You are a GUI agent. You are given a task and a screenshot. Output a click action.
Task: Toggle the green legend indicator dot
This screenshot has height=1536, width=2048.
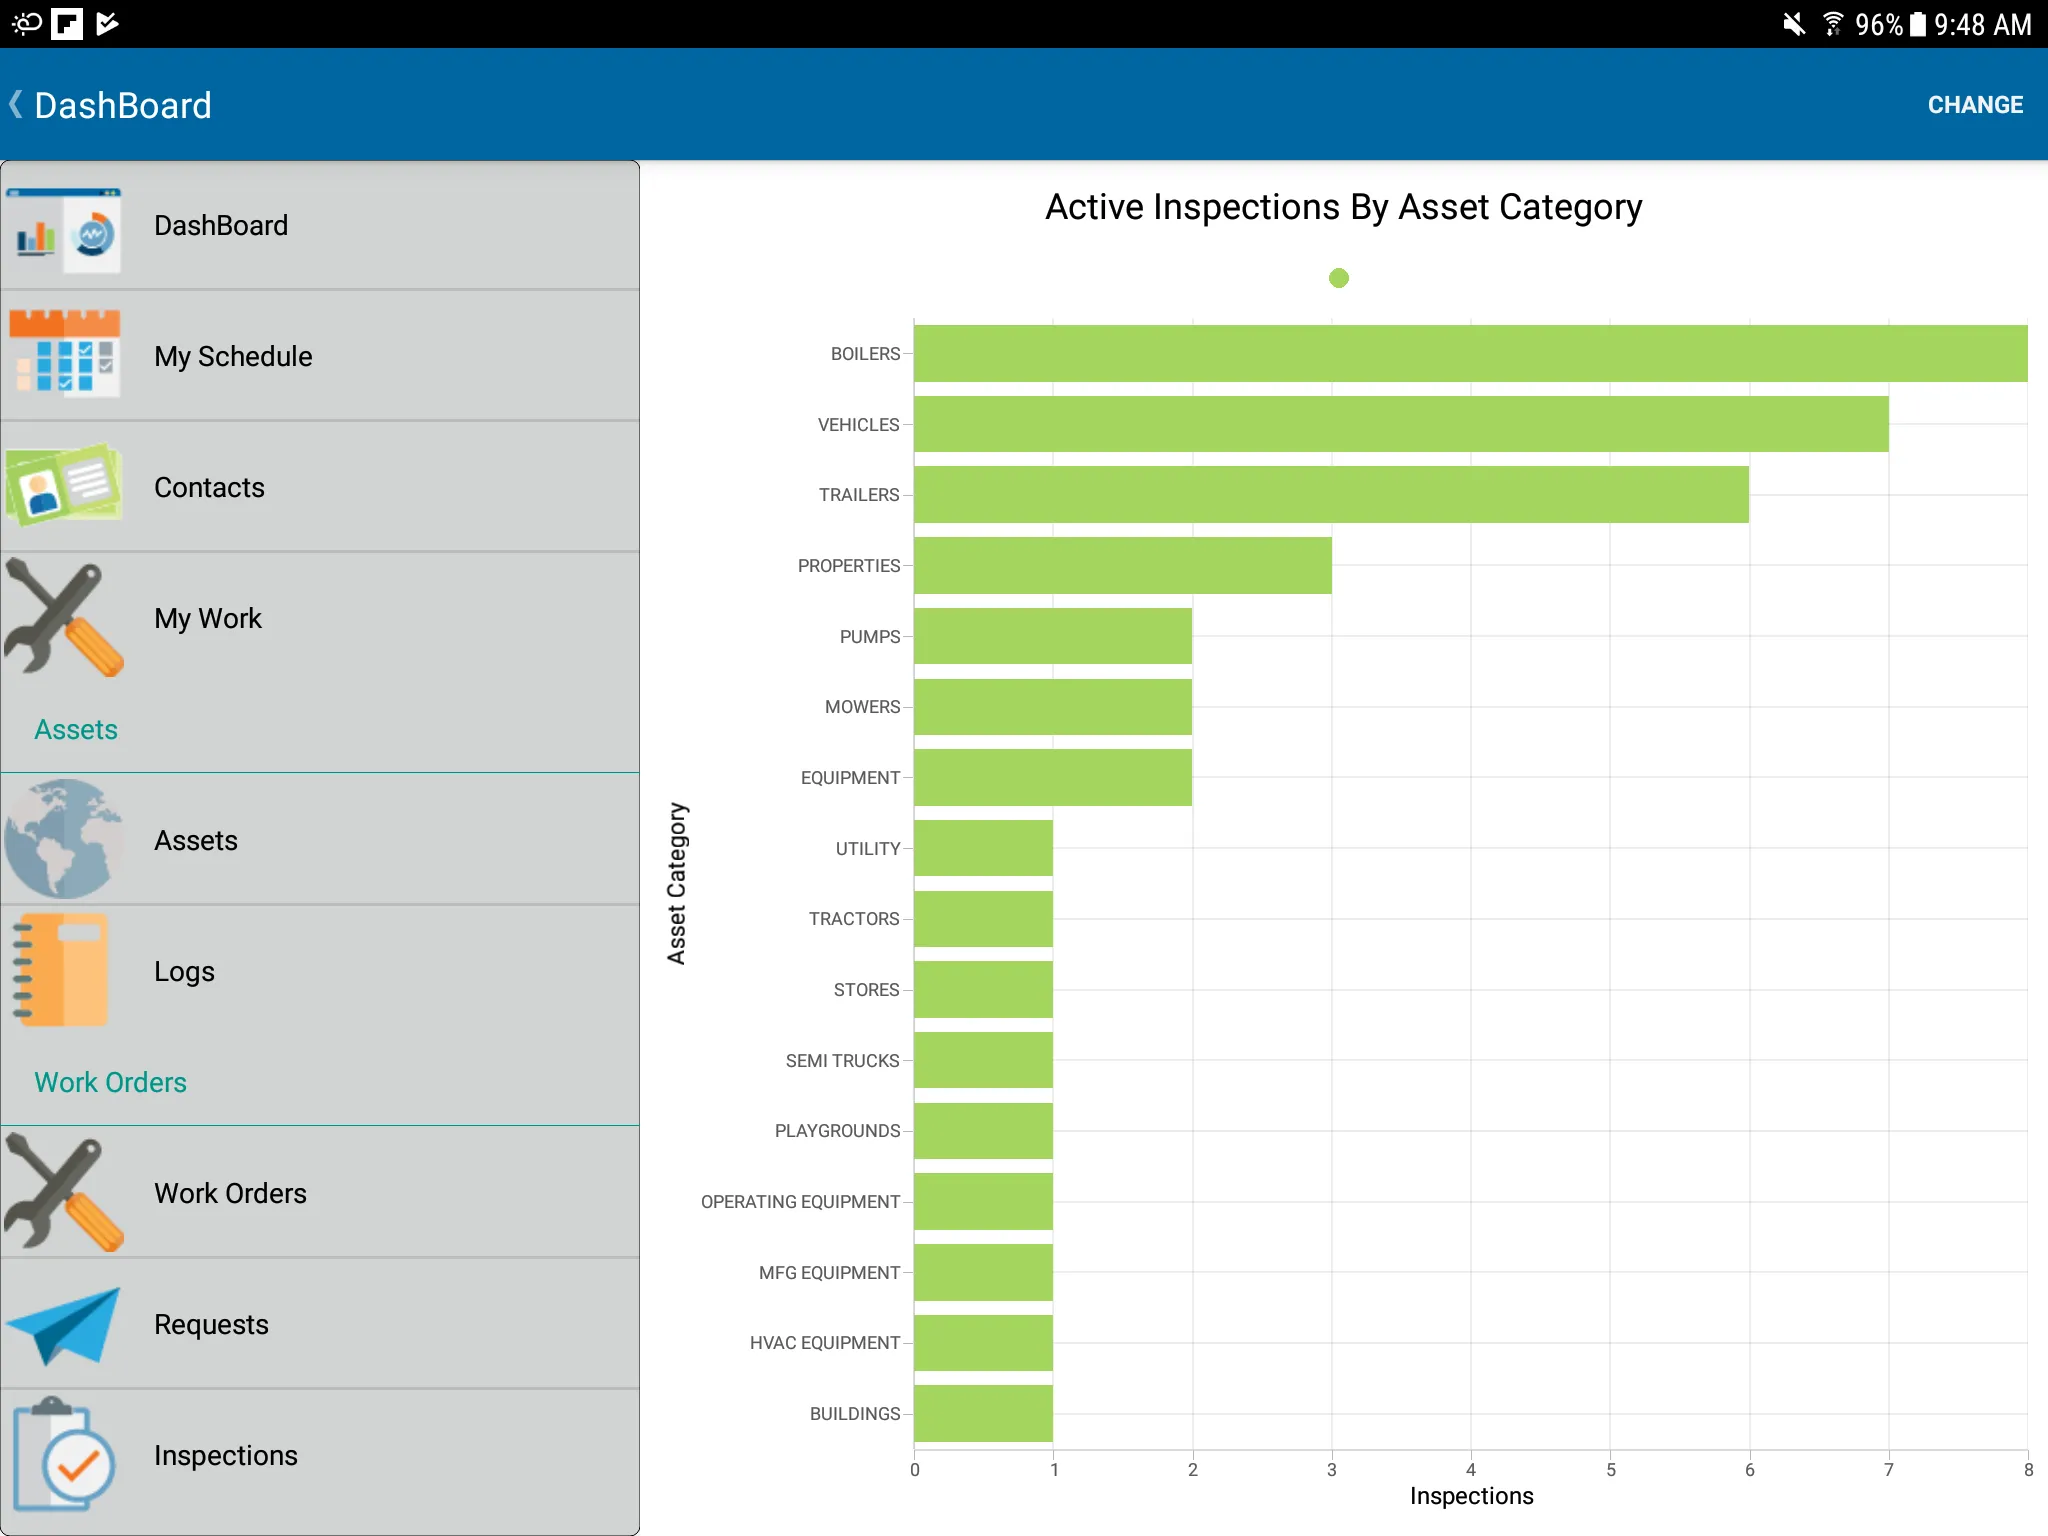[1338, 278]
